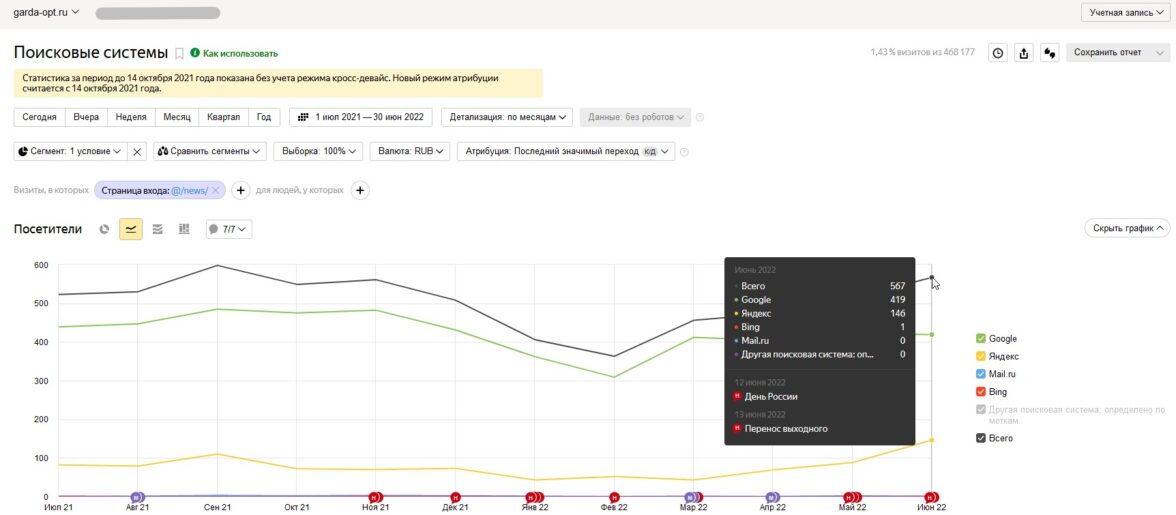This screenshot has height=515, width=1176.
Task: Click the export/share report icon
Action: (1023, 53)
